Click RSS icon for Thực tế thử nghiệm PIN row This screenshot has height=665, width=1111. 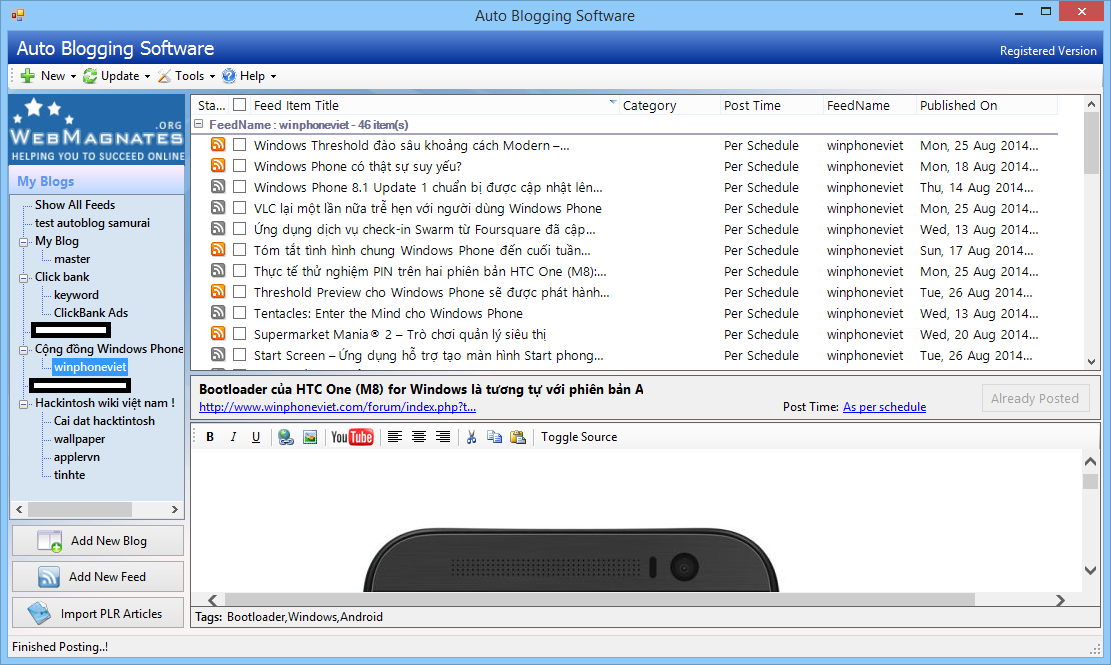(218, 271)
